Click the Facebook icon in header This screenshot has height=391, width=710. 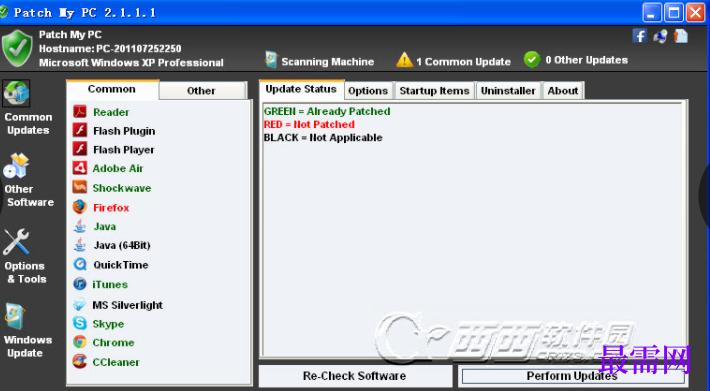(639, 36)
